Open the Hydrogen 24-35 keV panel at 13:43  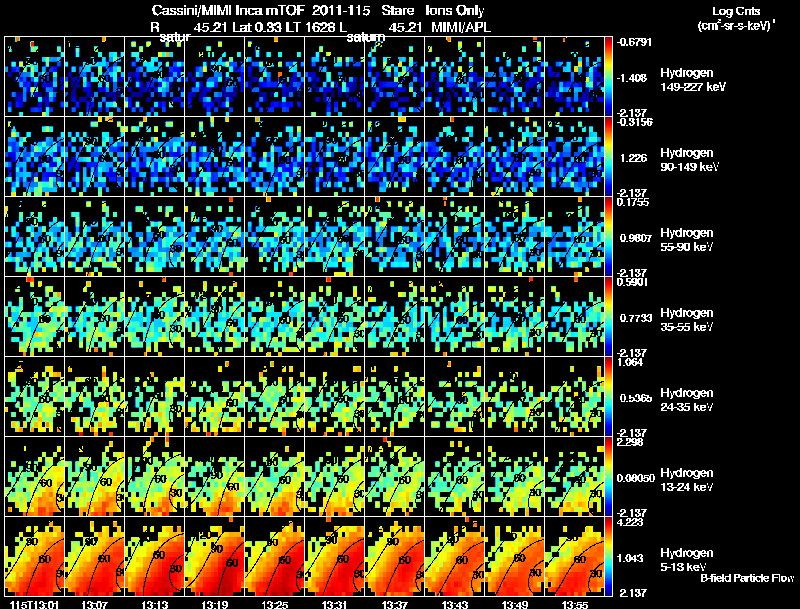(x=455, y=396)
